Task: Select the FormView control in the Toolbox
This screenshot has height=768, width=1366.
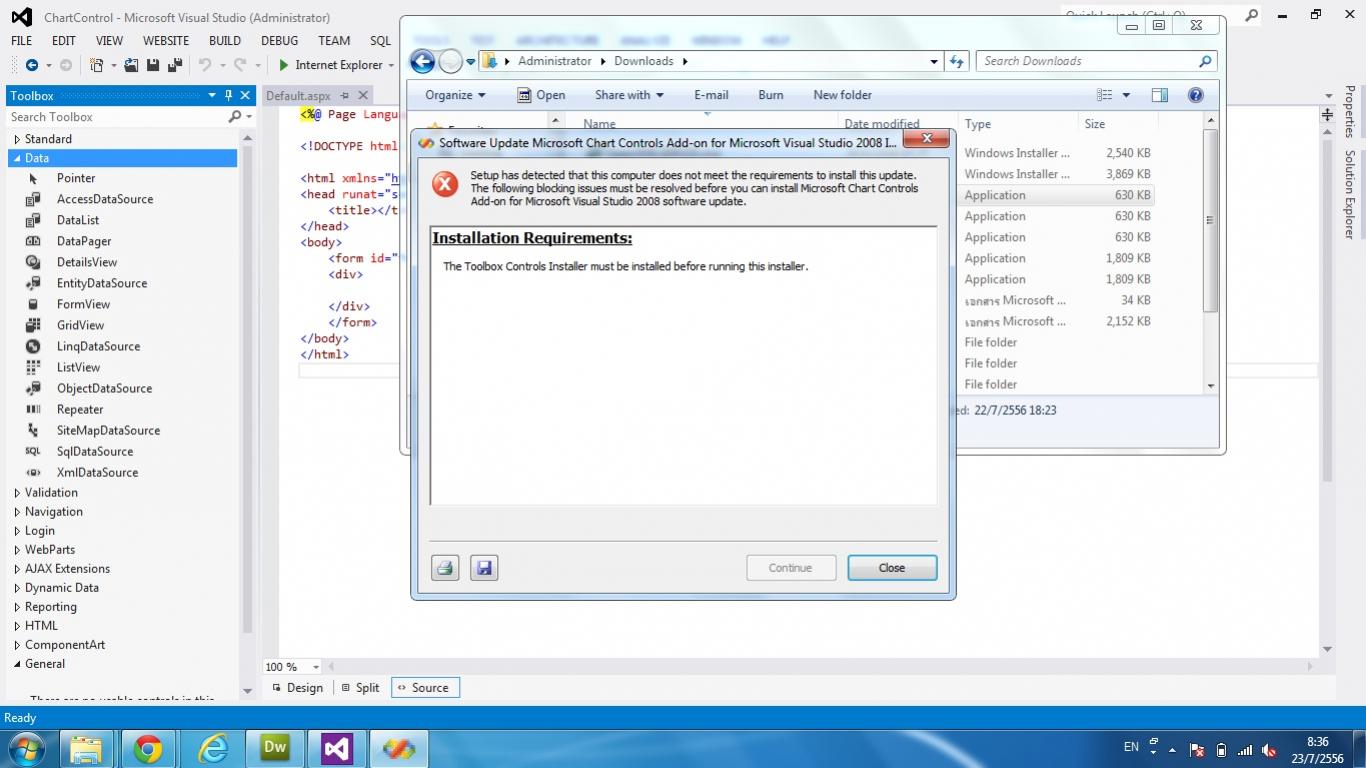Action: click(x=83, y=304)
